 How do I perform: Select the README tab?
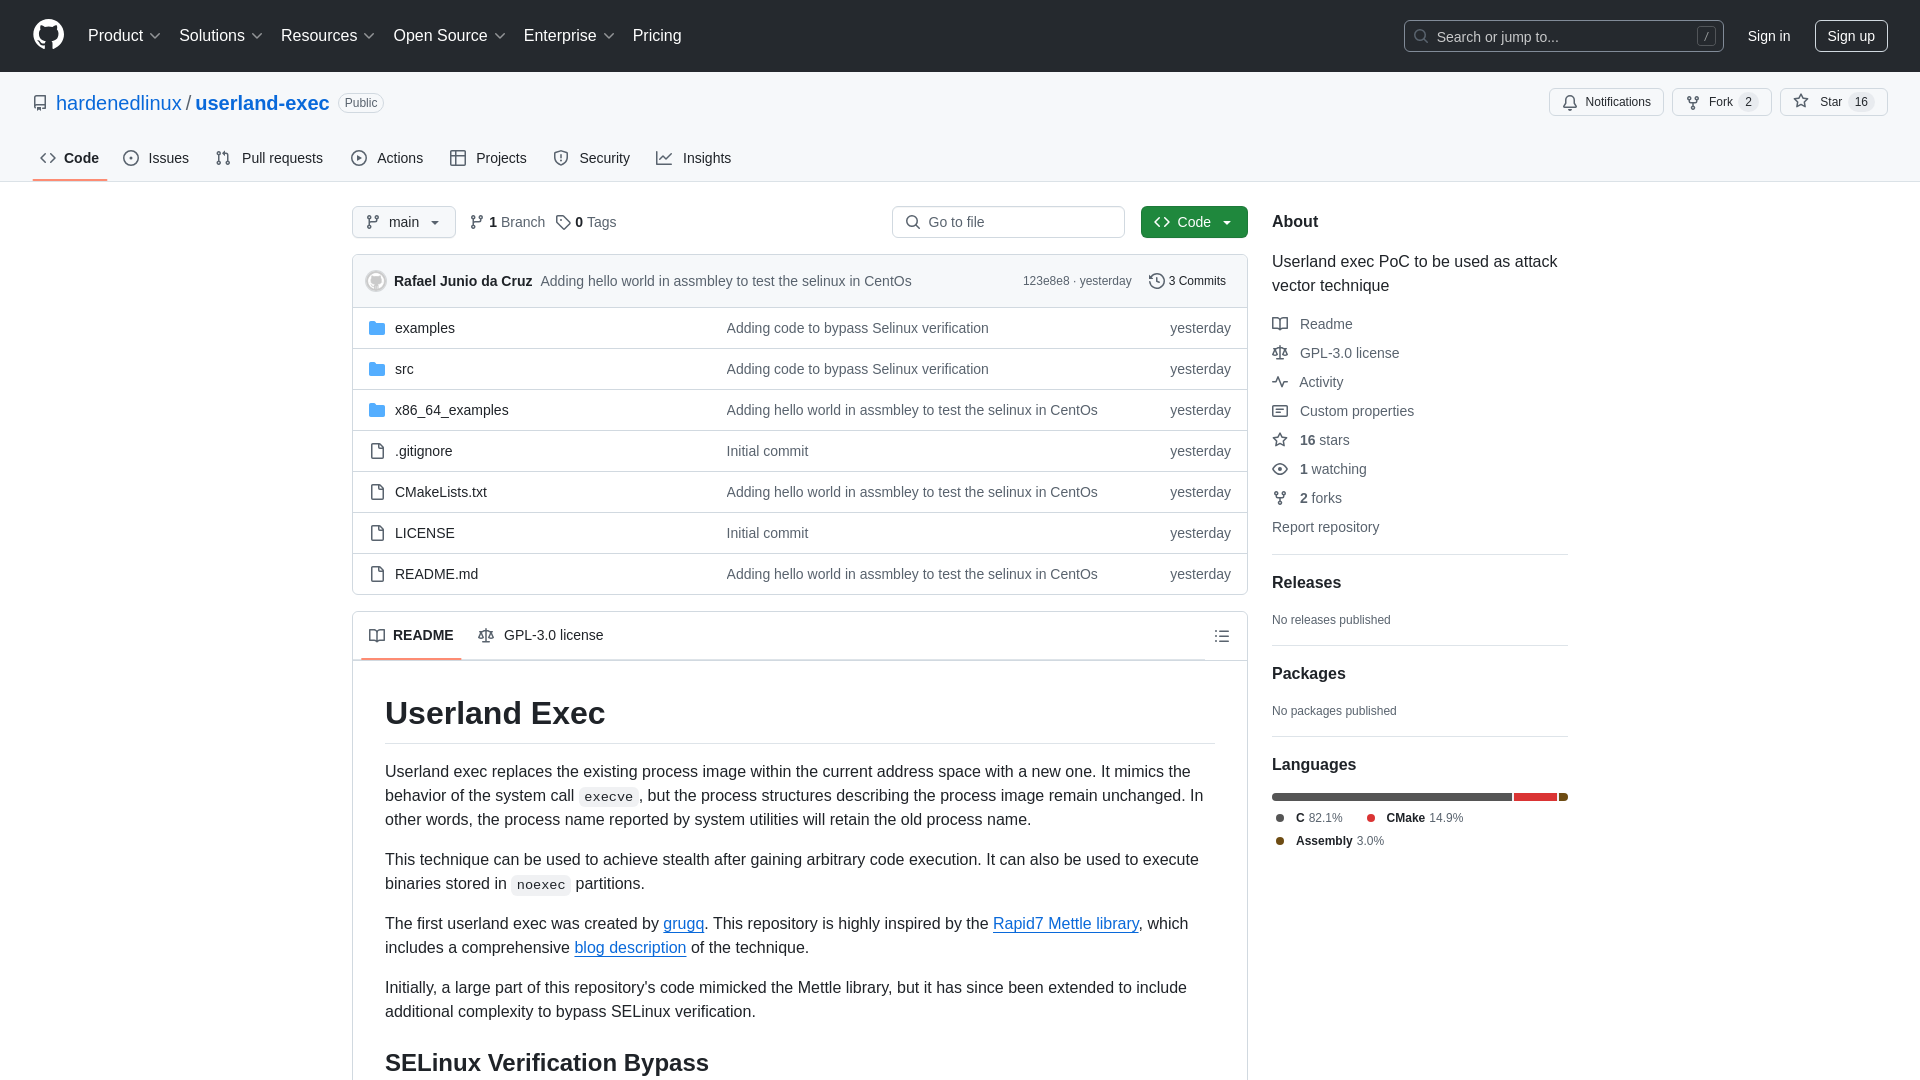411,635
